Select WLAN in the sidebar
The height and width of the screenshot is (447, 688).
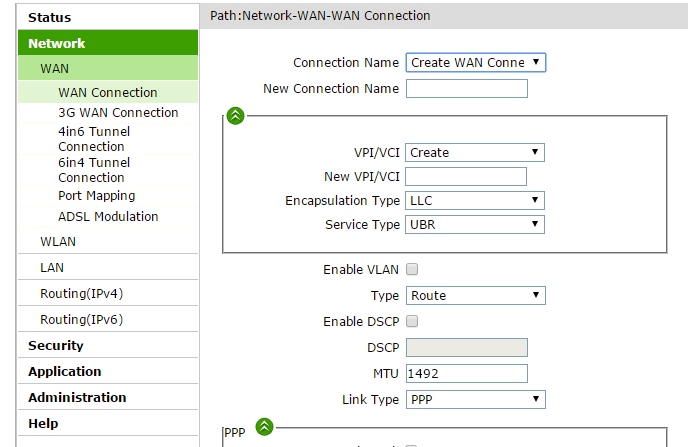58,242
